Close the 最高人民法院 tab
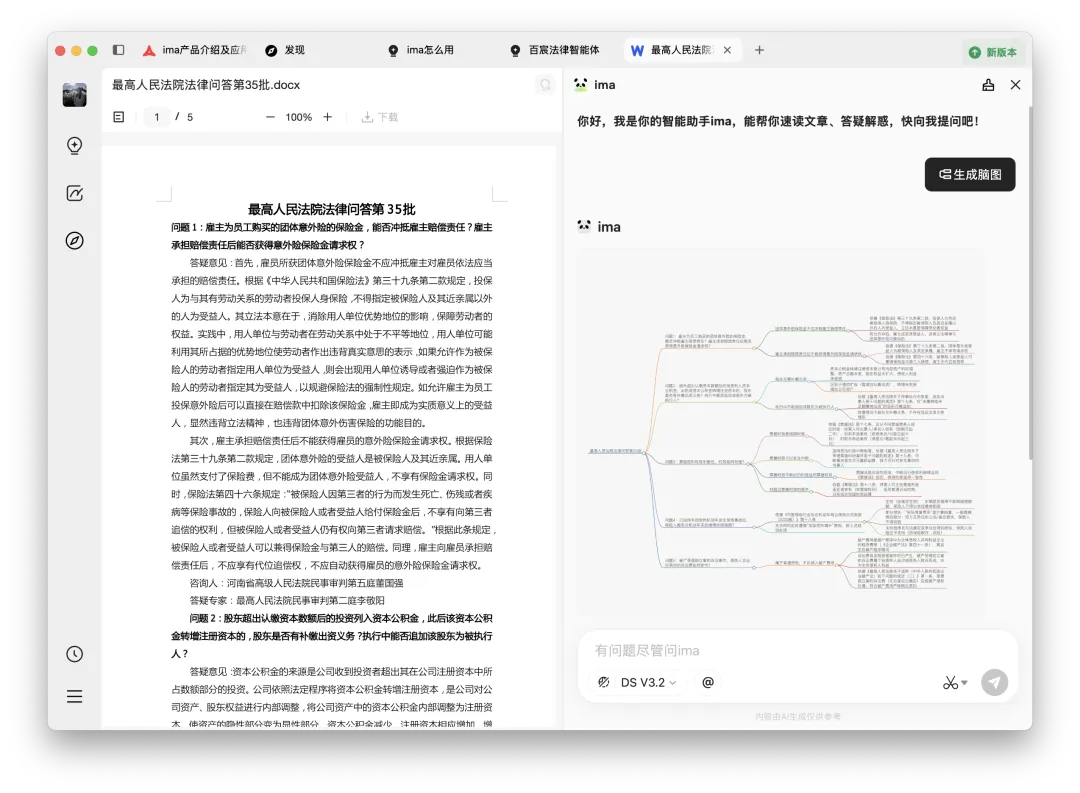This screenshot has width=1080, height=793. (727, 50)
